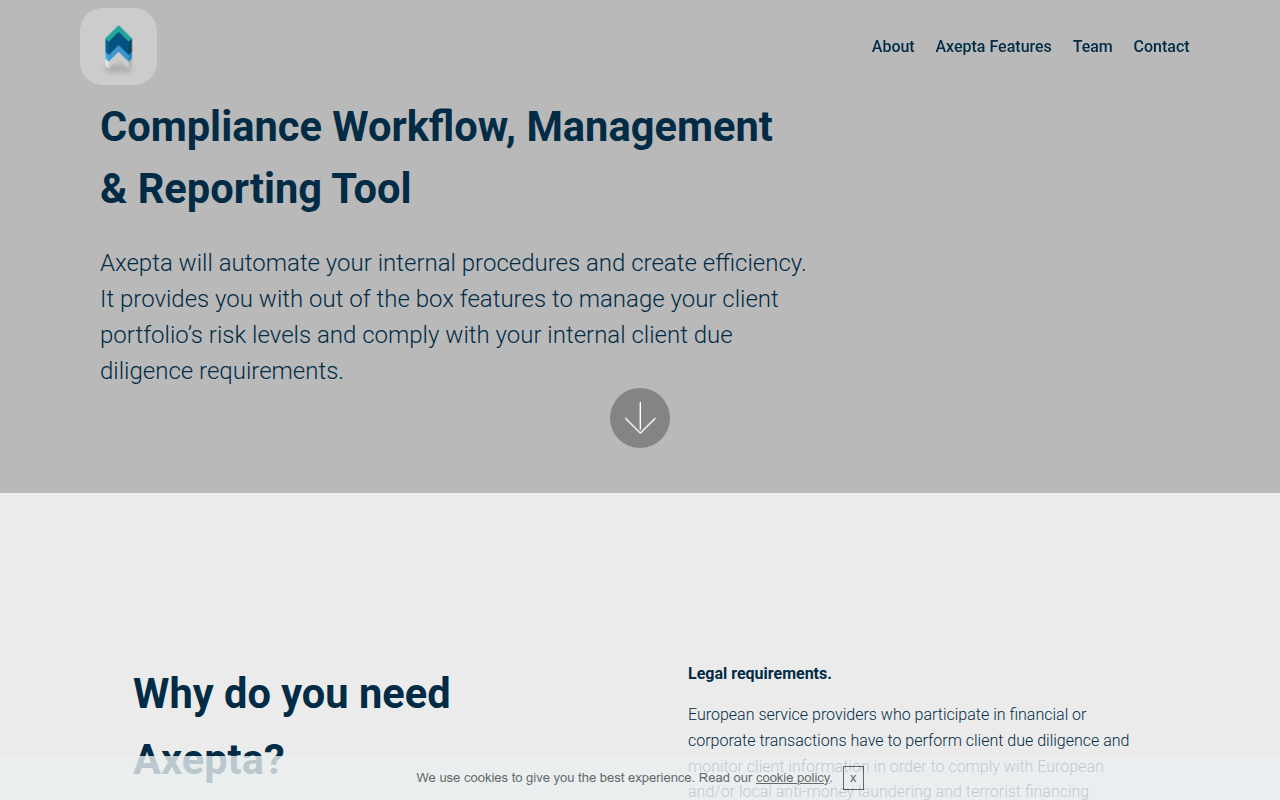Navigate to the Contact section
Image resolution: width=1280 pixels, height=800 pixels.
pos(1161,46)
